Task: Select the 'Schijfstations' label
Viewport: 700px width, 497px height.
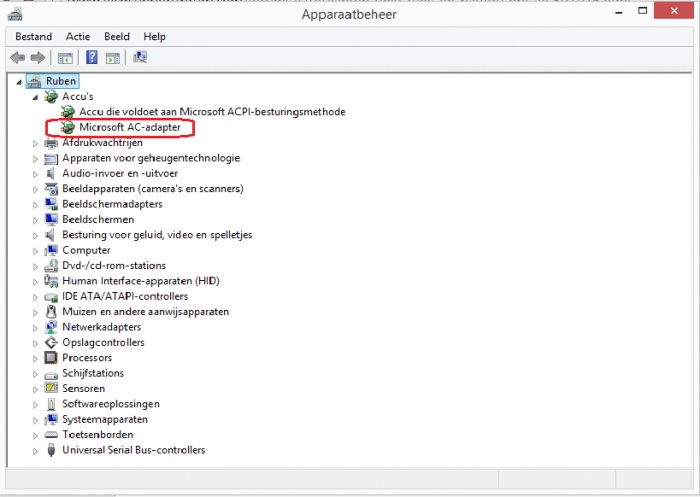Action: click(x=93, y=373)
